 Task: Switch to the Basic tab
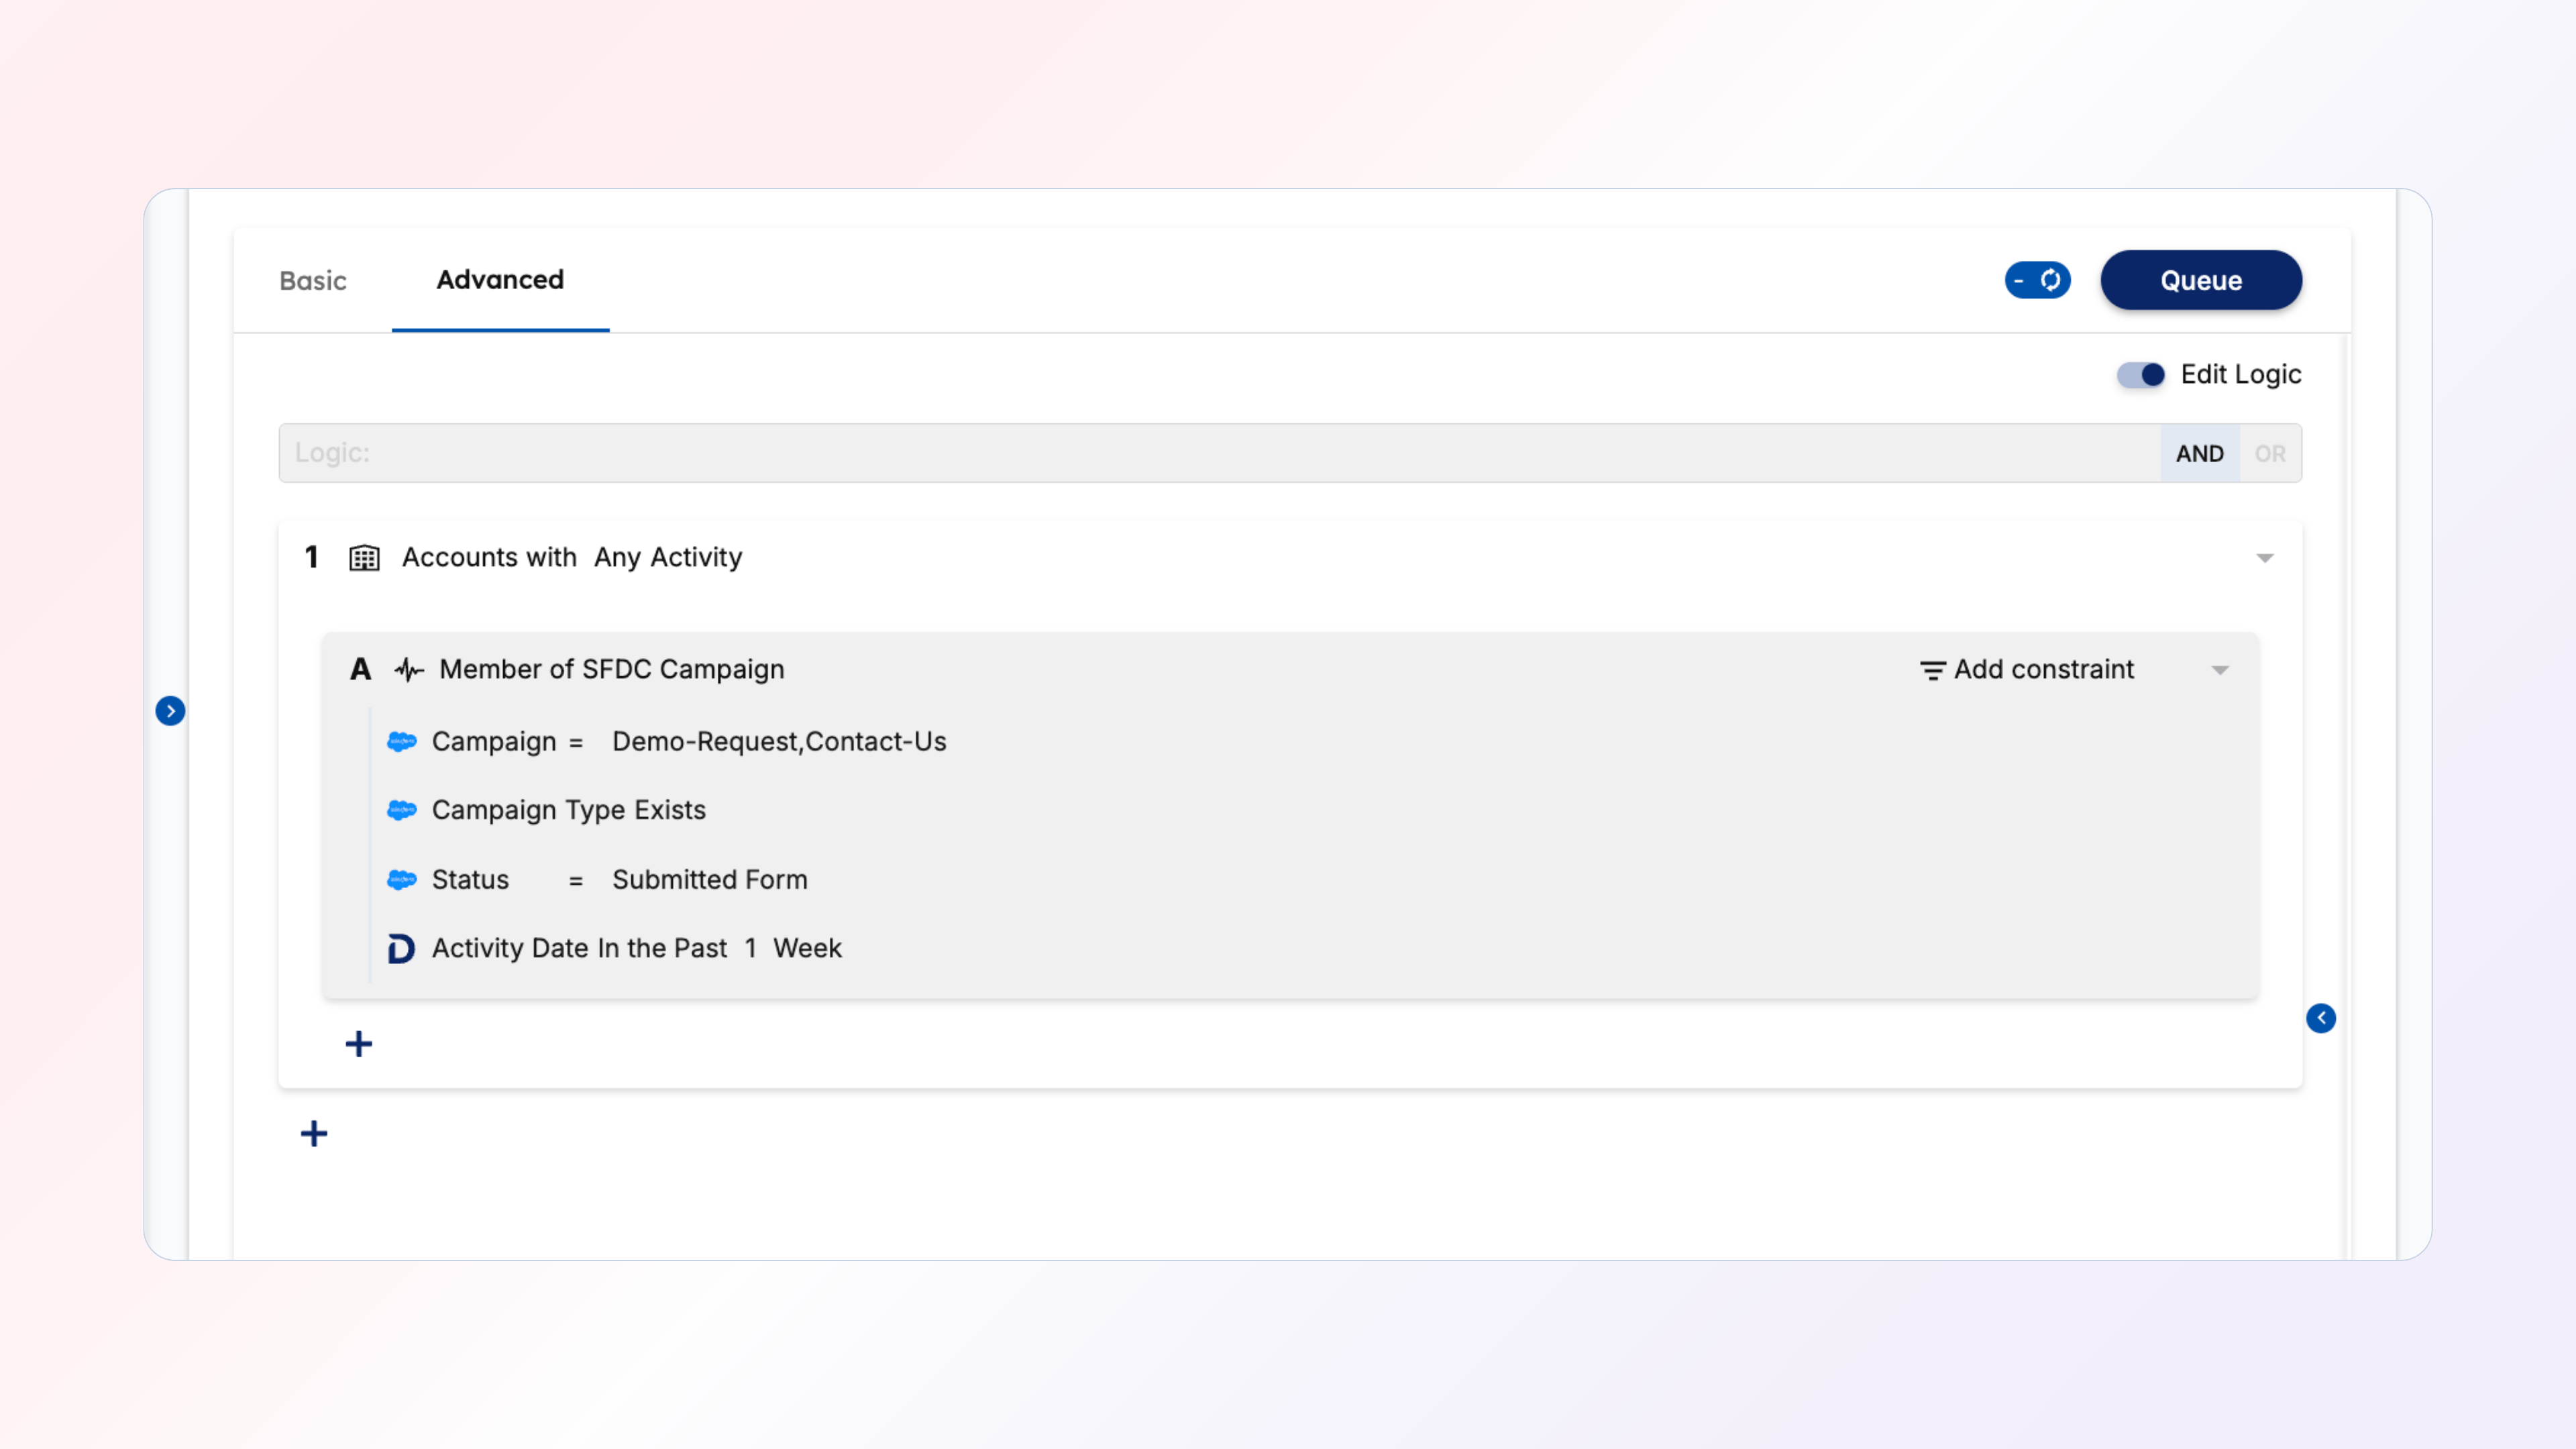313,281
